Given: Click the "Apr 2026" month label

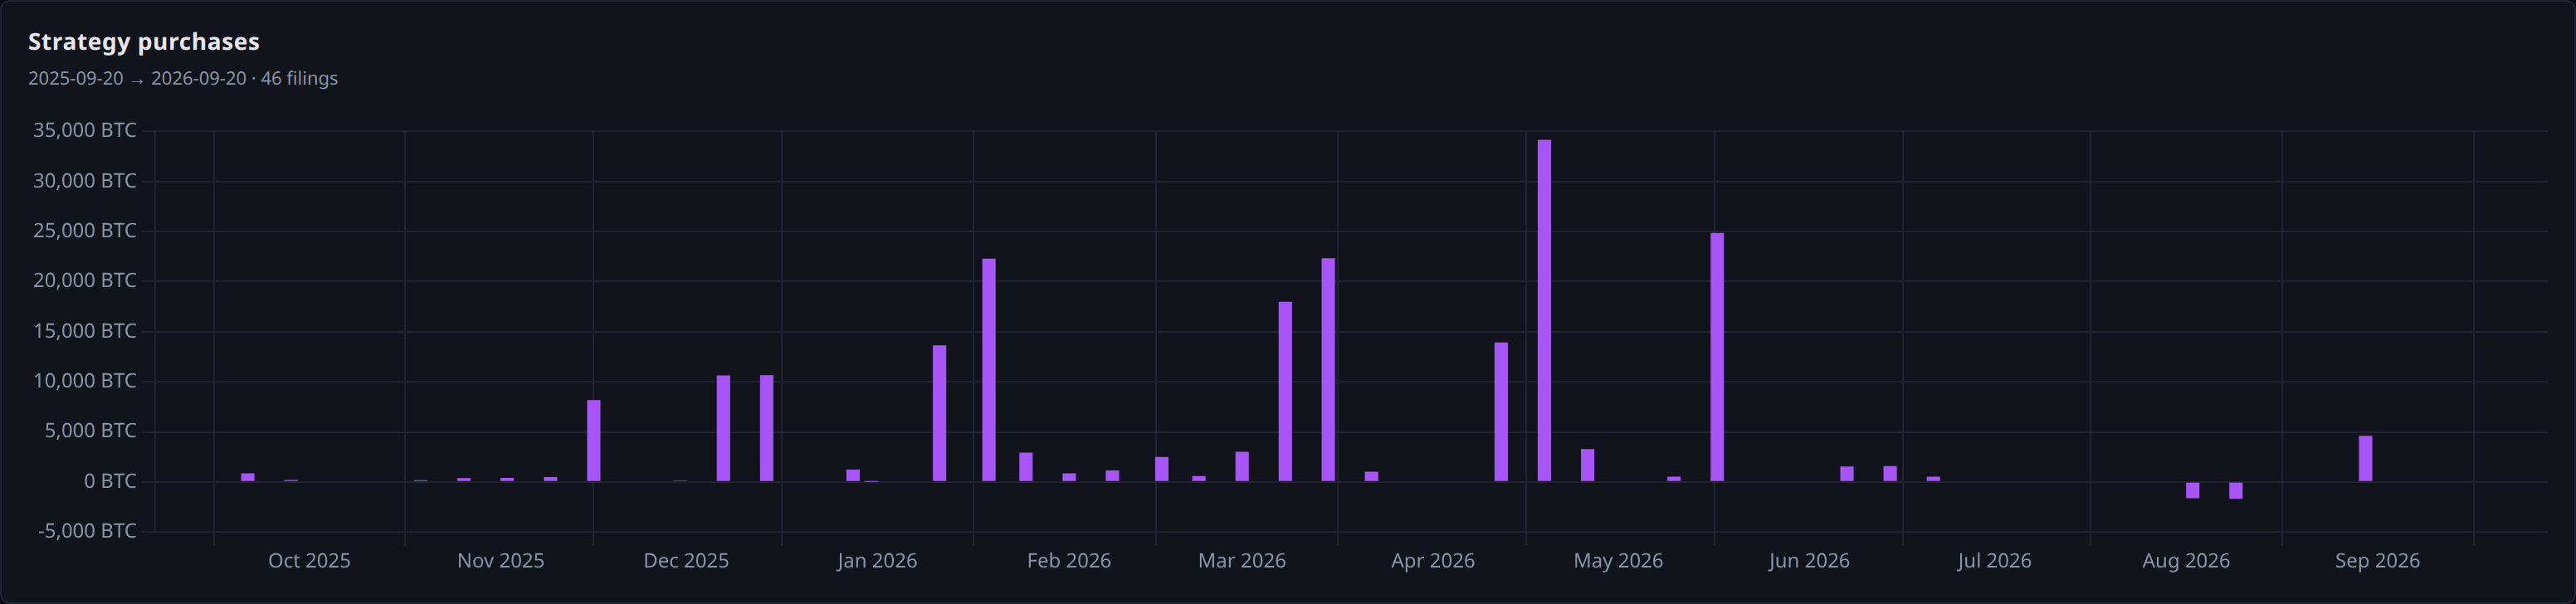Looking at the screenshot, I should 1433,560.
